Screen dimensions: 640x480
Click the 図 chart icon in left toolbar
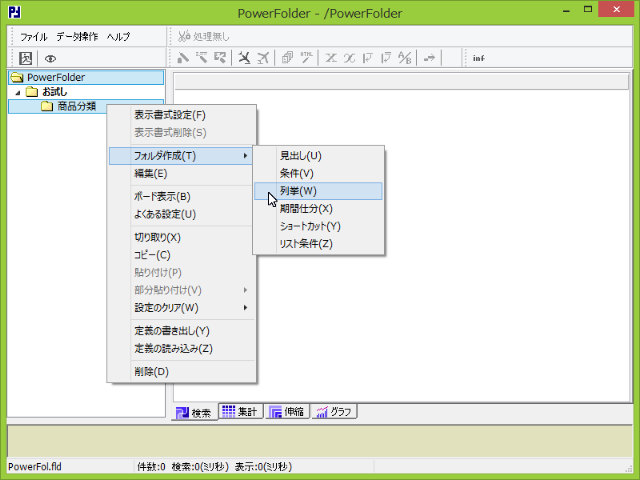point(25,58)
